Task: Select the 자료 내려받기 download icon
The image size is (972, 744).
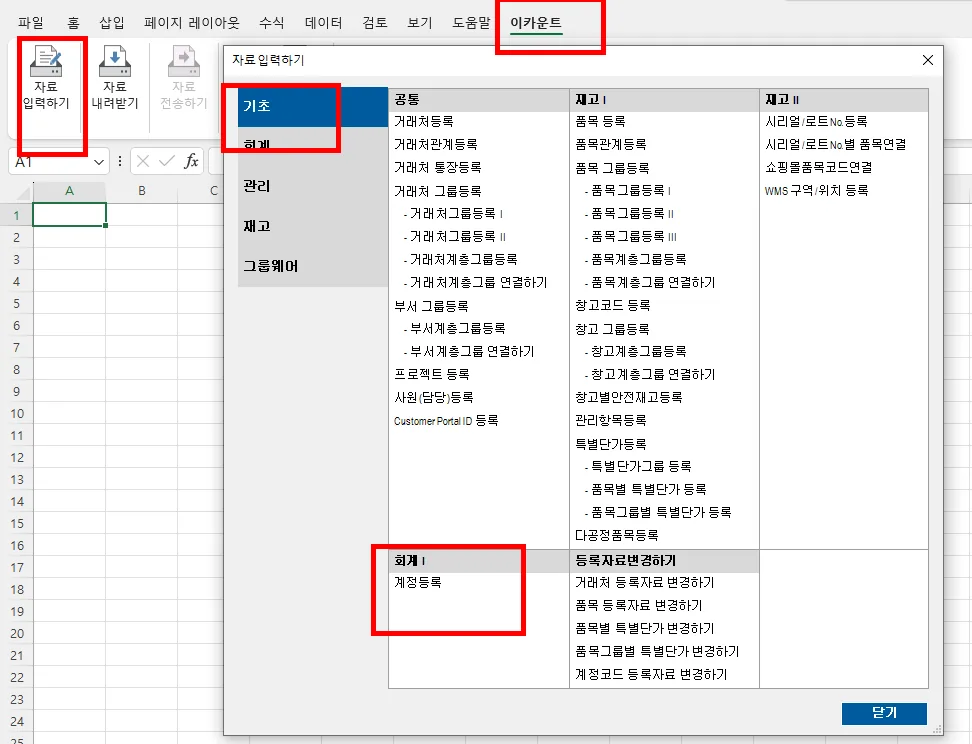Action: [115, 79]
